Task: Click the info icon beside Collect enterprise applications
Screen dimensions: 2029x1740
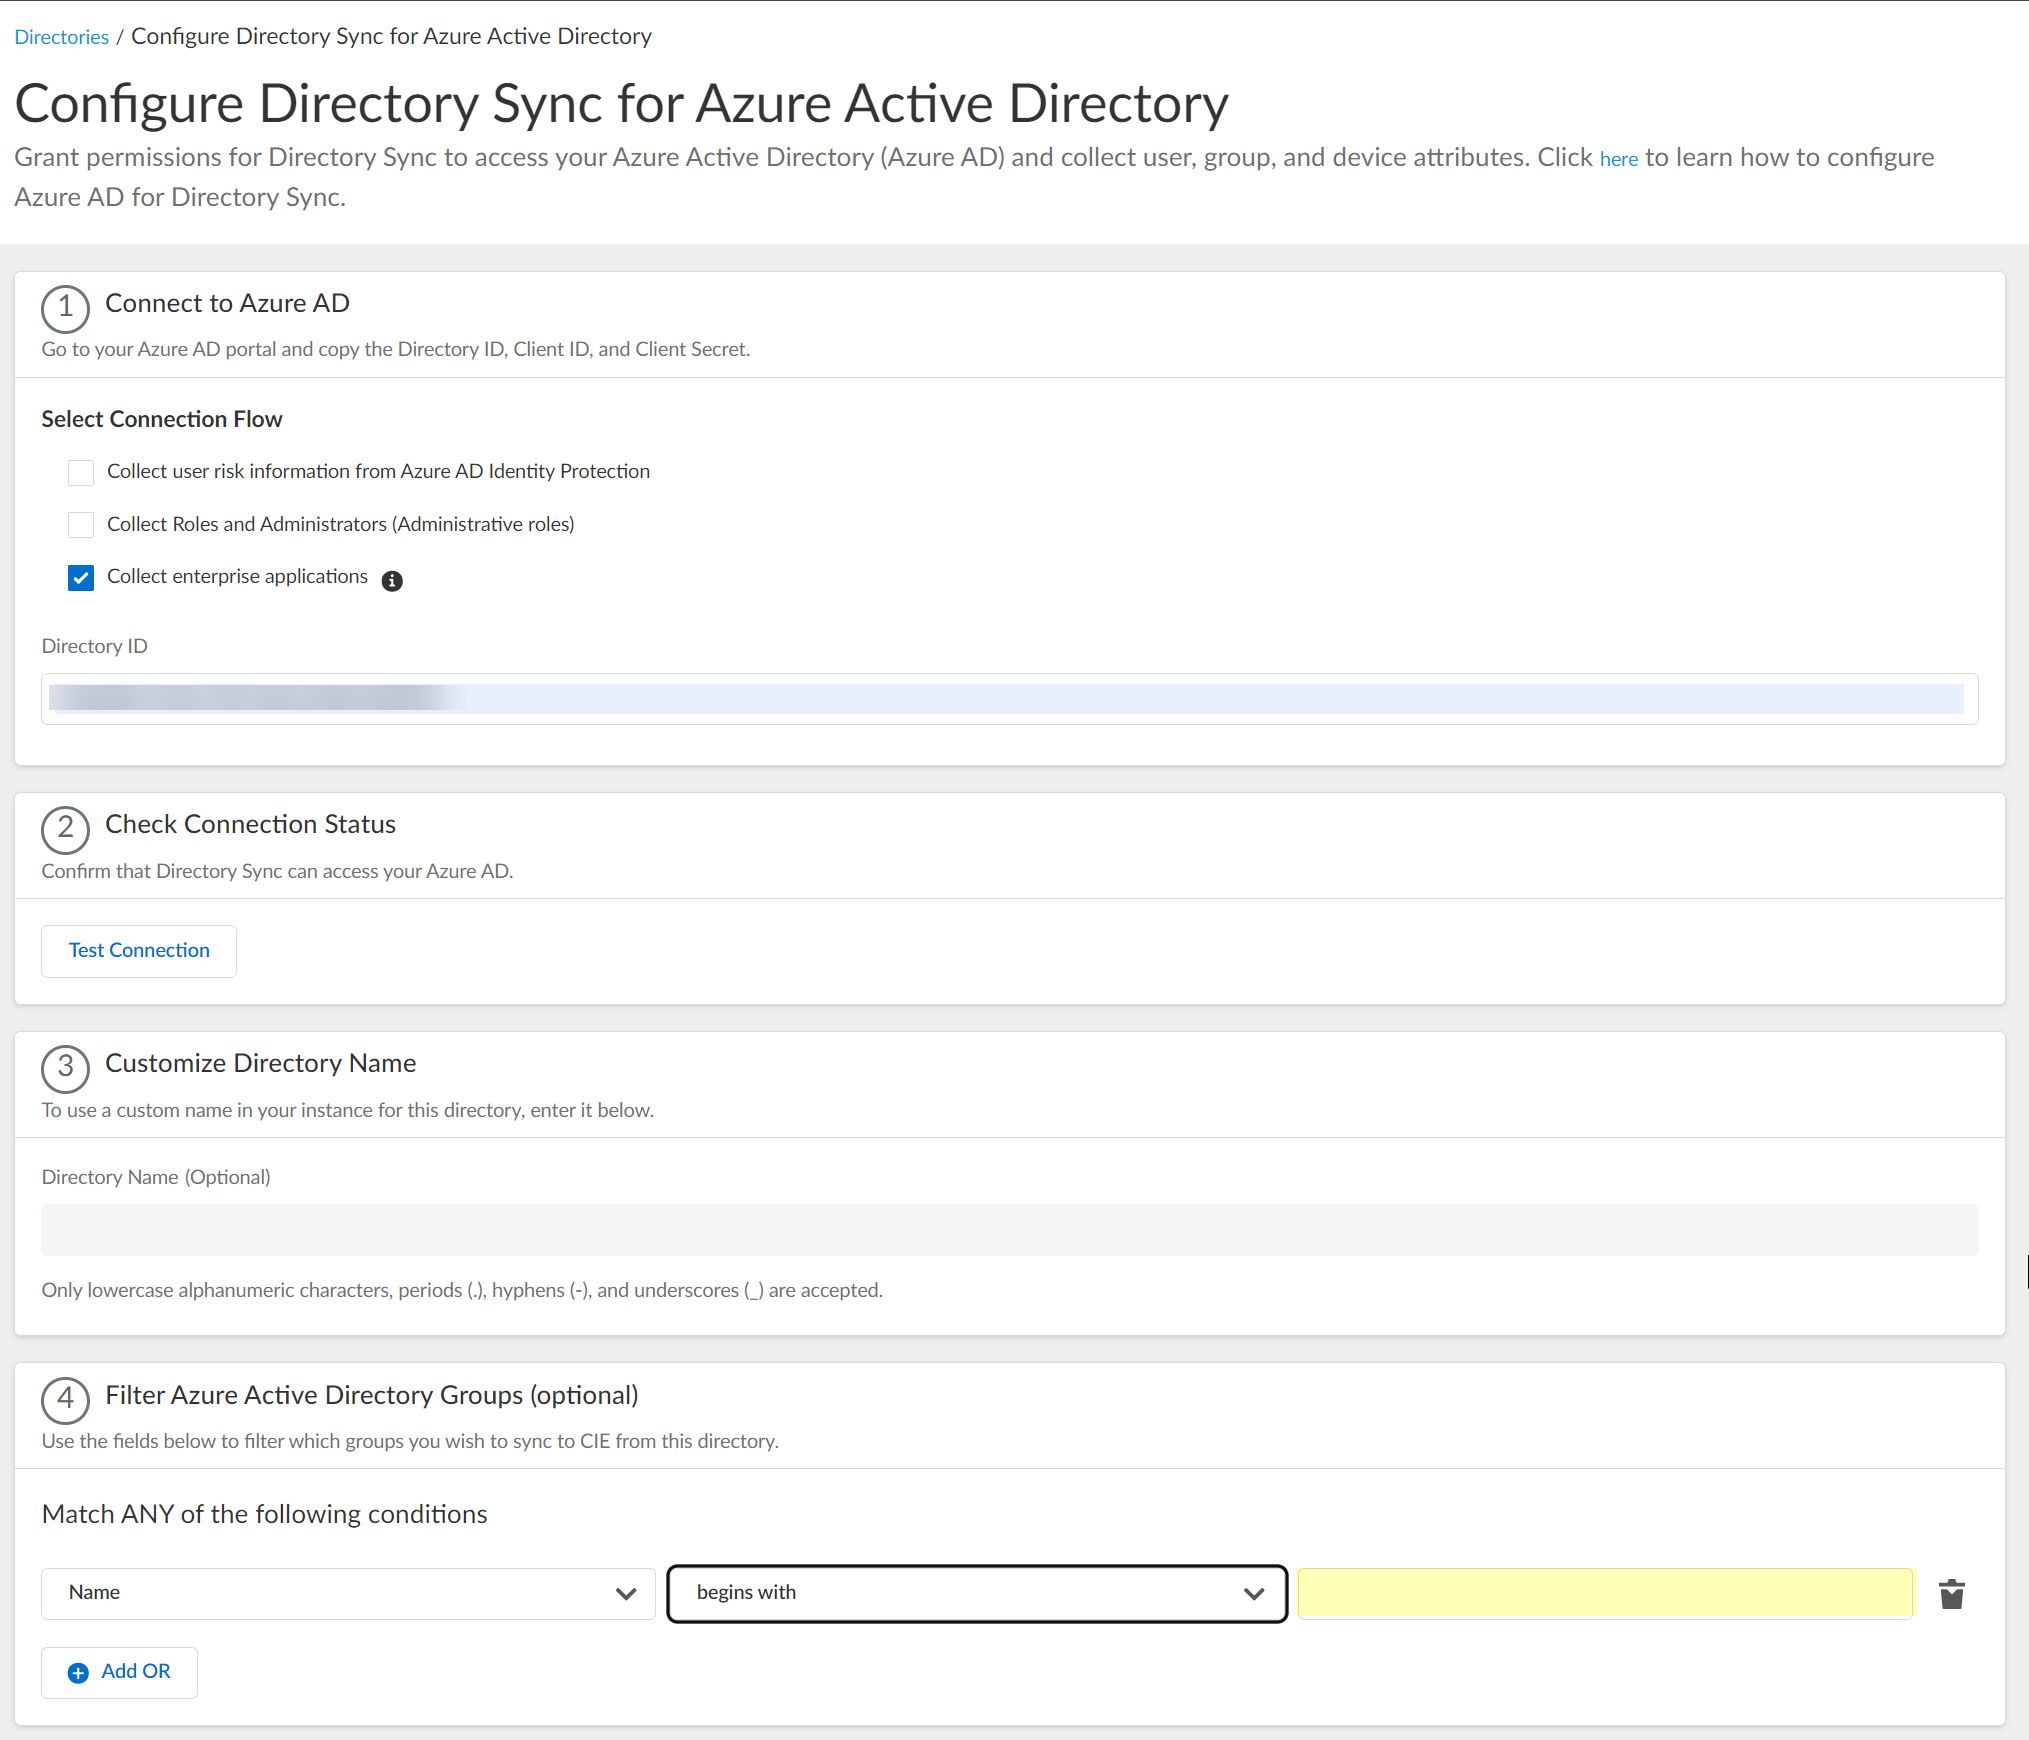Action: coord(392,580)
